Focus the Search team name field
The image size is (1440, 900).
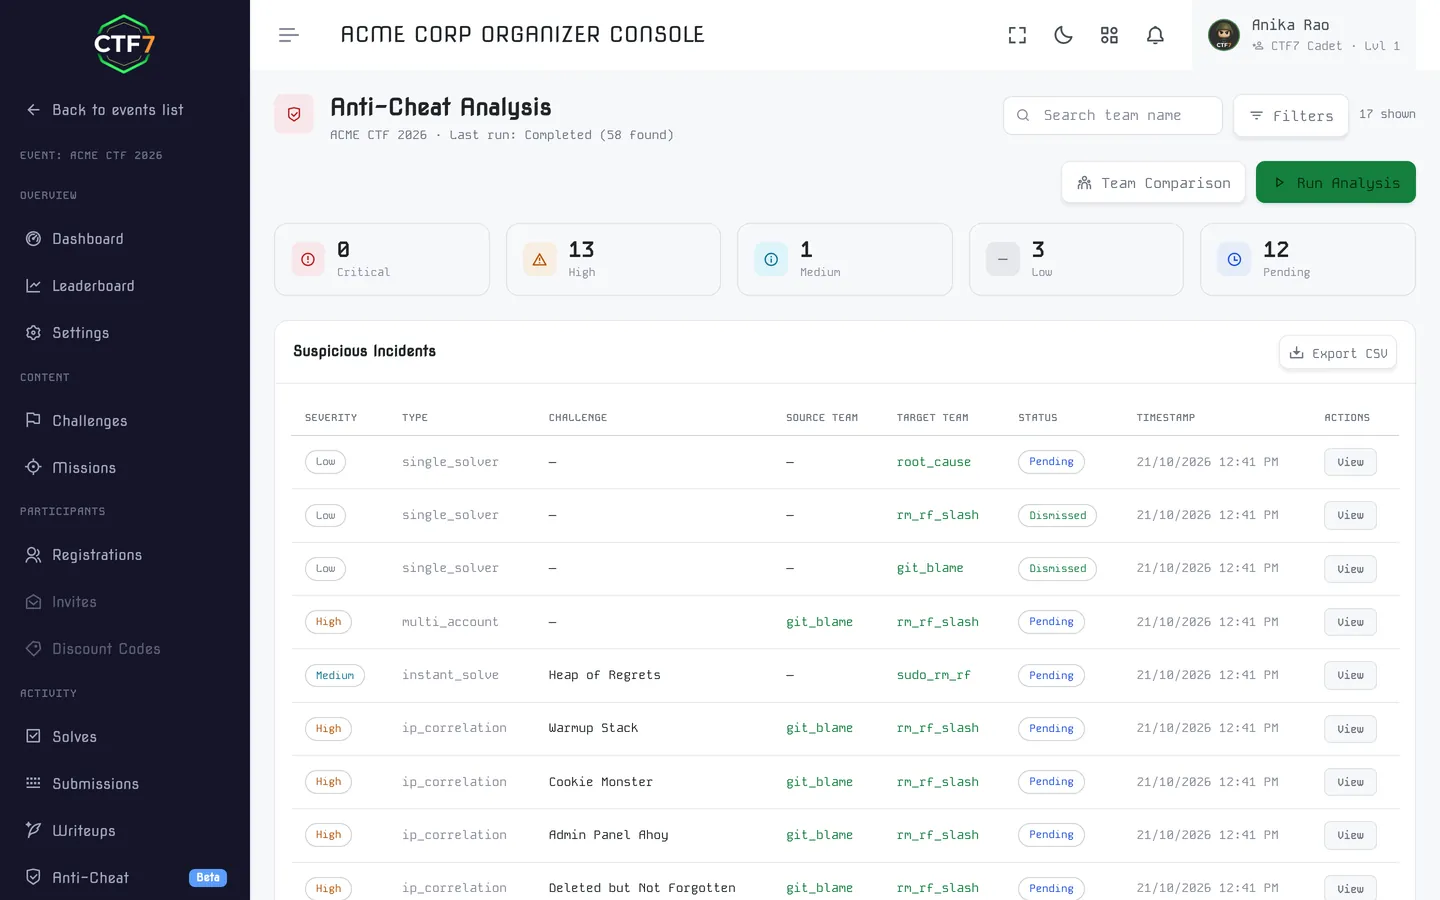coord(1112,115)
